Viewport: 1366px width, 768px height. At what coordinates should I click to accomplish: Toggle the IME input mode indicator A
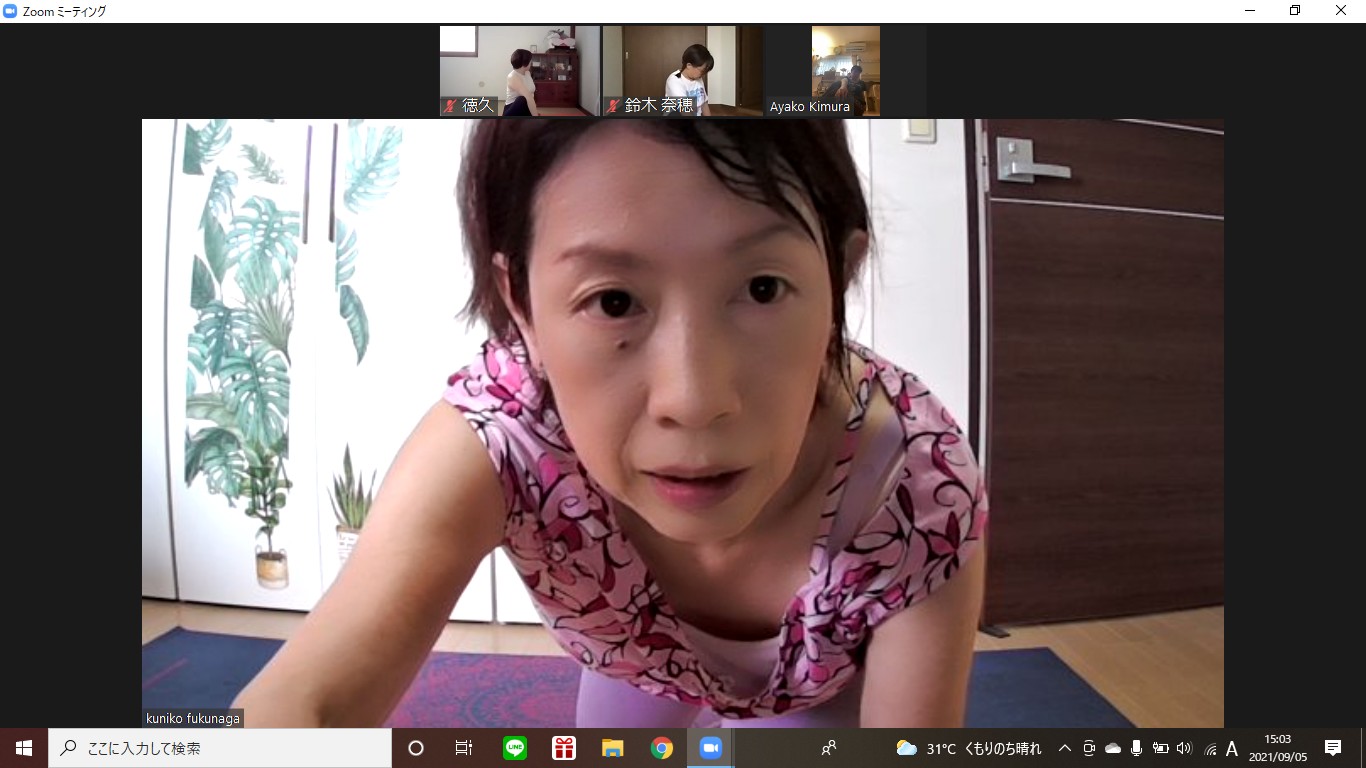1232,748
